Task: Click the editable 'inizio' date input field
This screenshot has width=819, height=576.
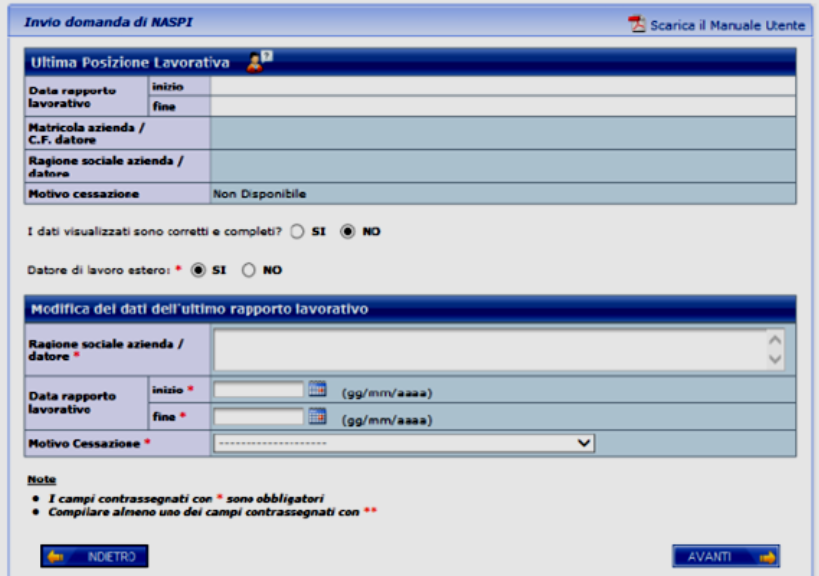Action: coord(258,390)
